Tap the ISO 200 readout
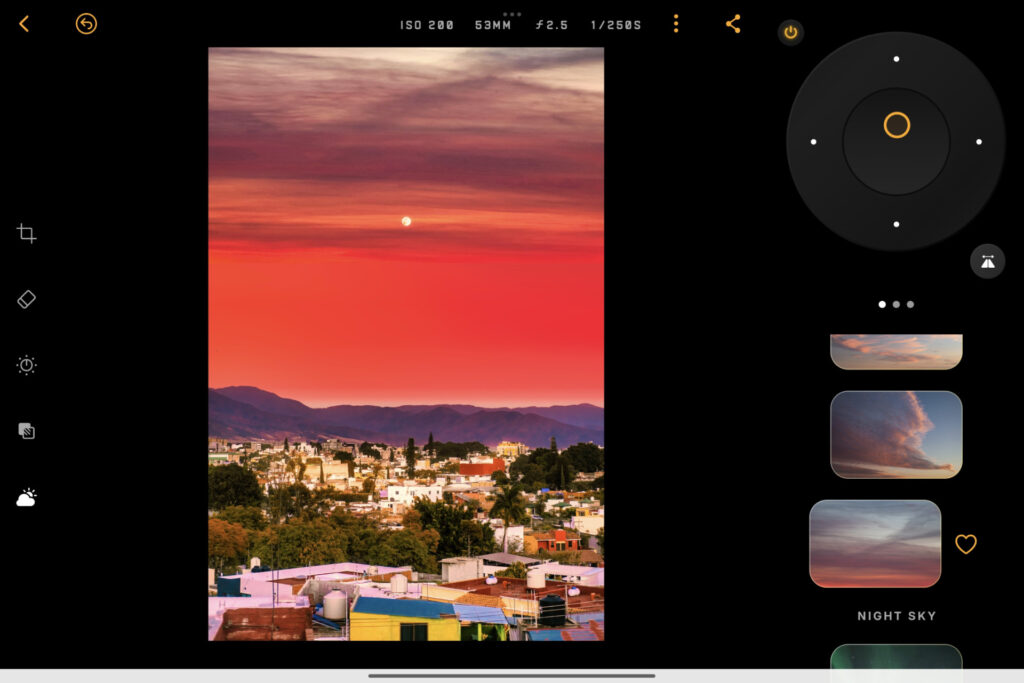The width and height of the screenshot is (1024, 683). [x=426, y=24]
